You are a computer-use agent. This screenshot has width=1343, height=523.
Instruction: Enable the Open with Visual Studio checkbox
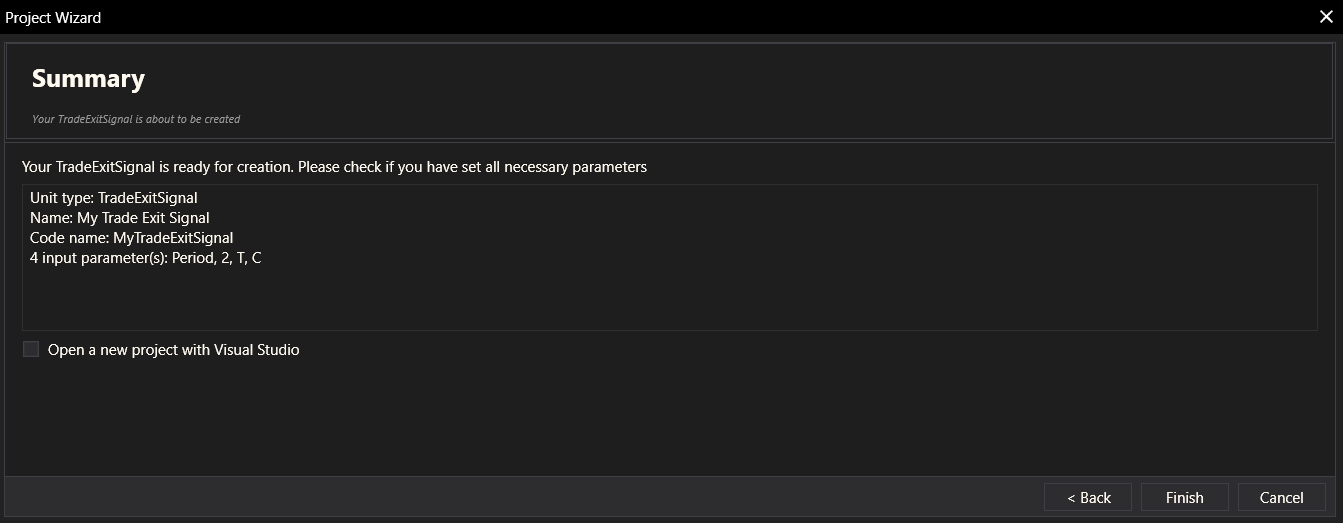pyautogui.click(x=31, y=350)
